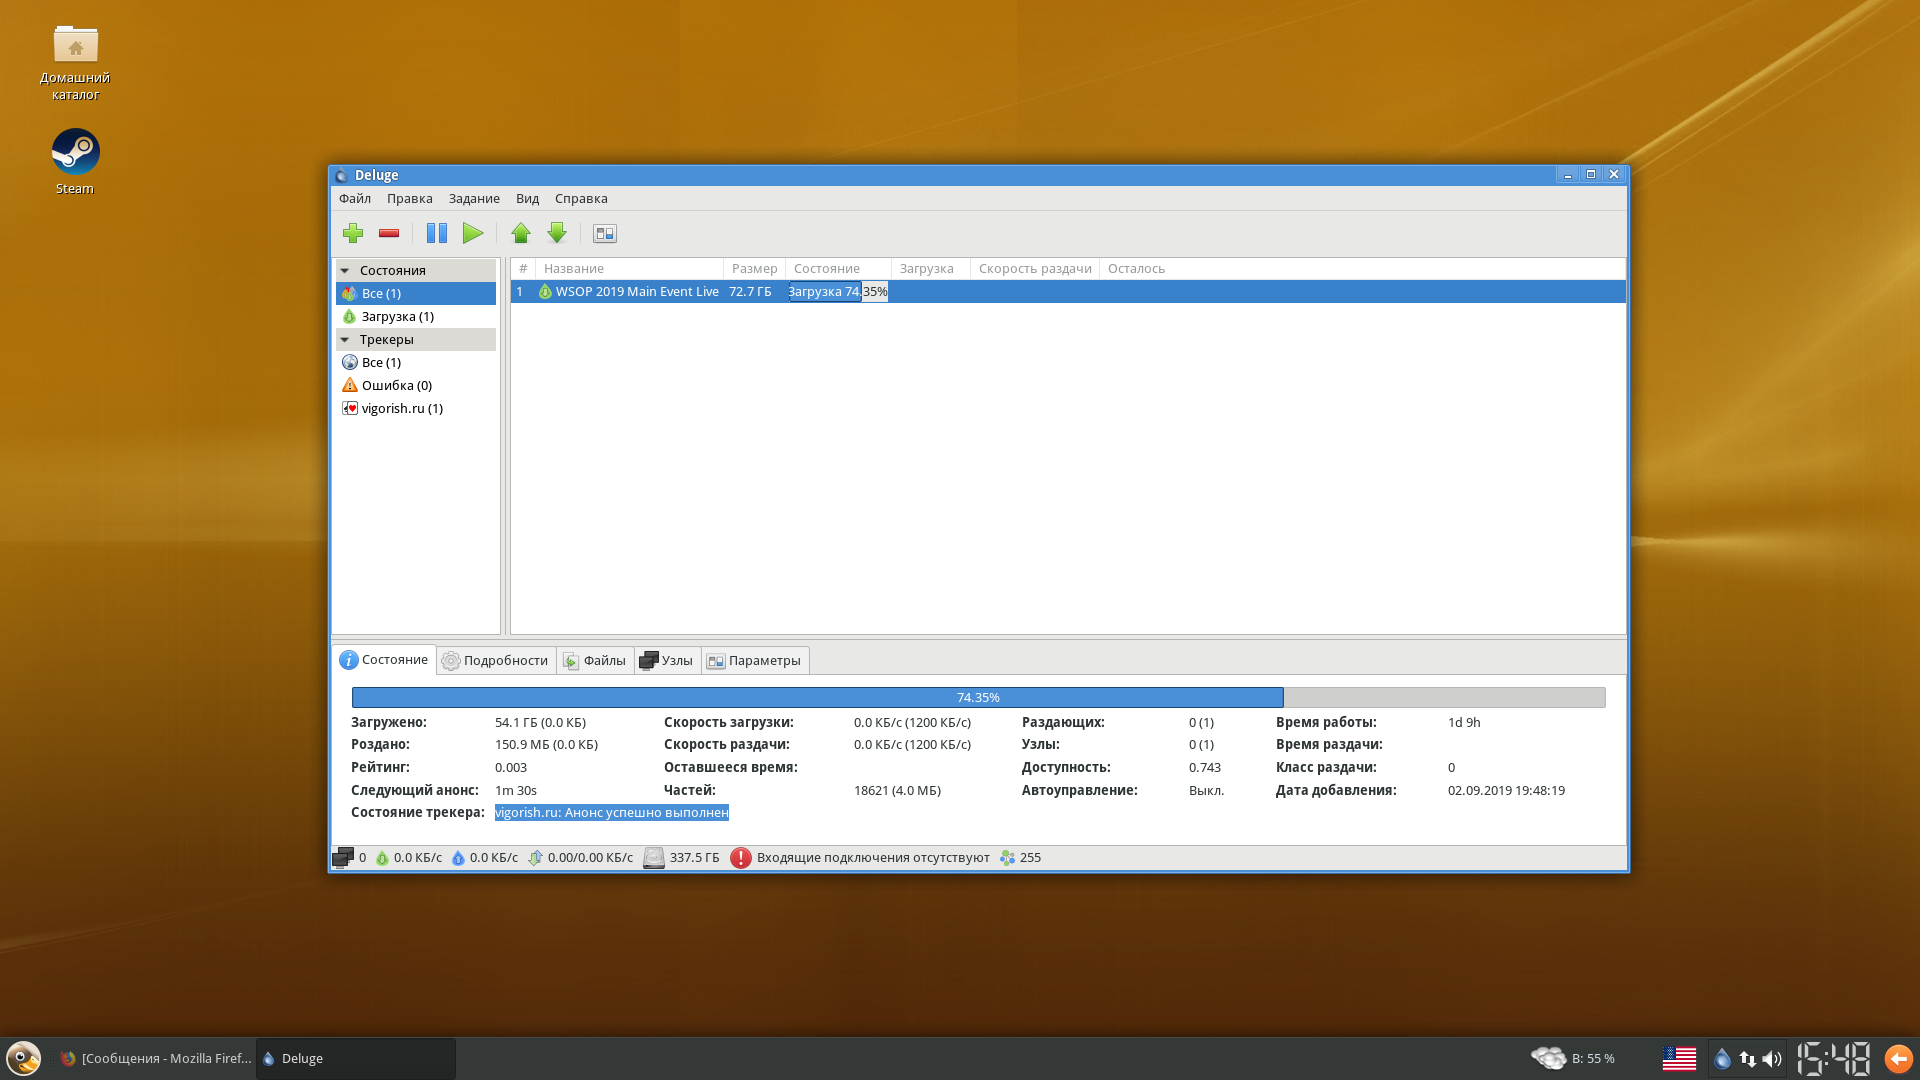
Task: Resume torrent using green play icon
Action: (473, 233)
